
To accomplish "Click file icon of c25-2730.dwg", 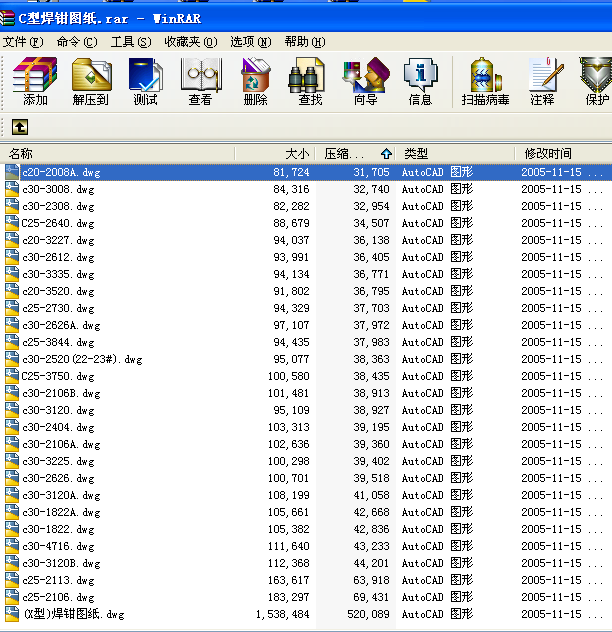I will [x=12, y=308].
